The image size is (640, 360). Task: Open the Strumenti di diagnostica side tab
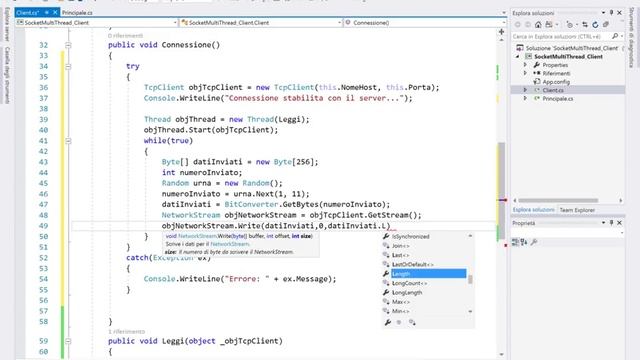(x=632, y=37)
